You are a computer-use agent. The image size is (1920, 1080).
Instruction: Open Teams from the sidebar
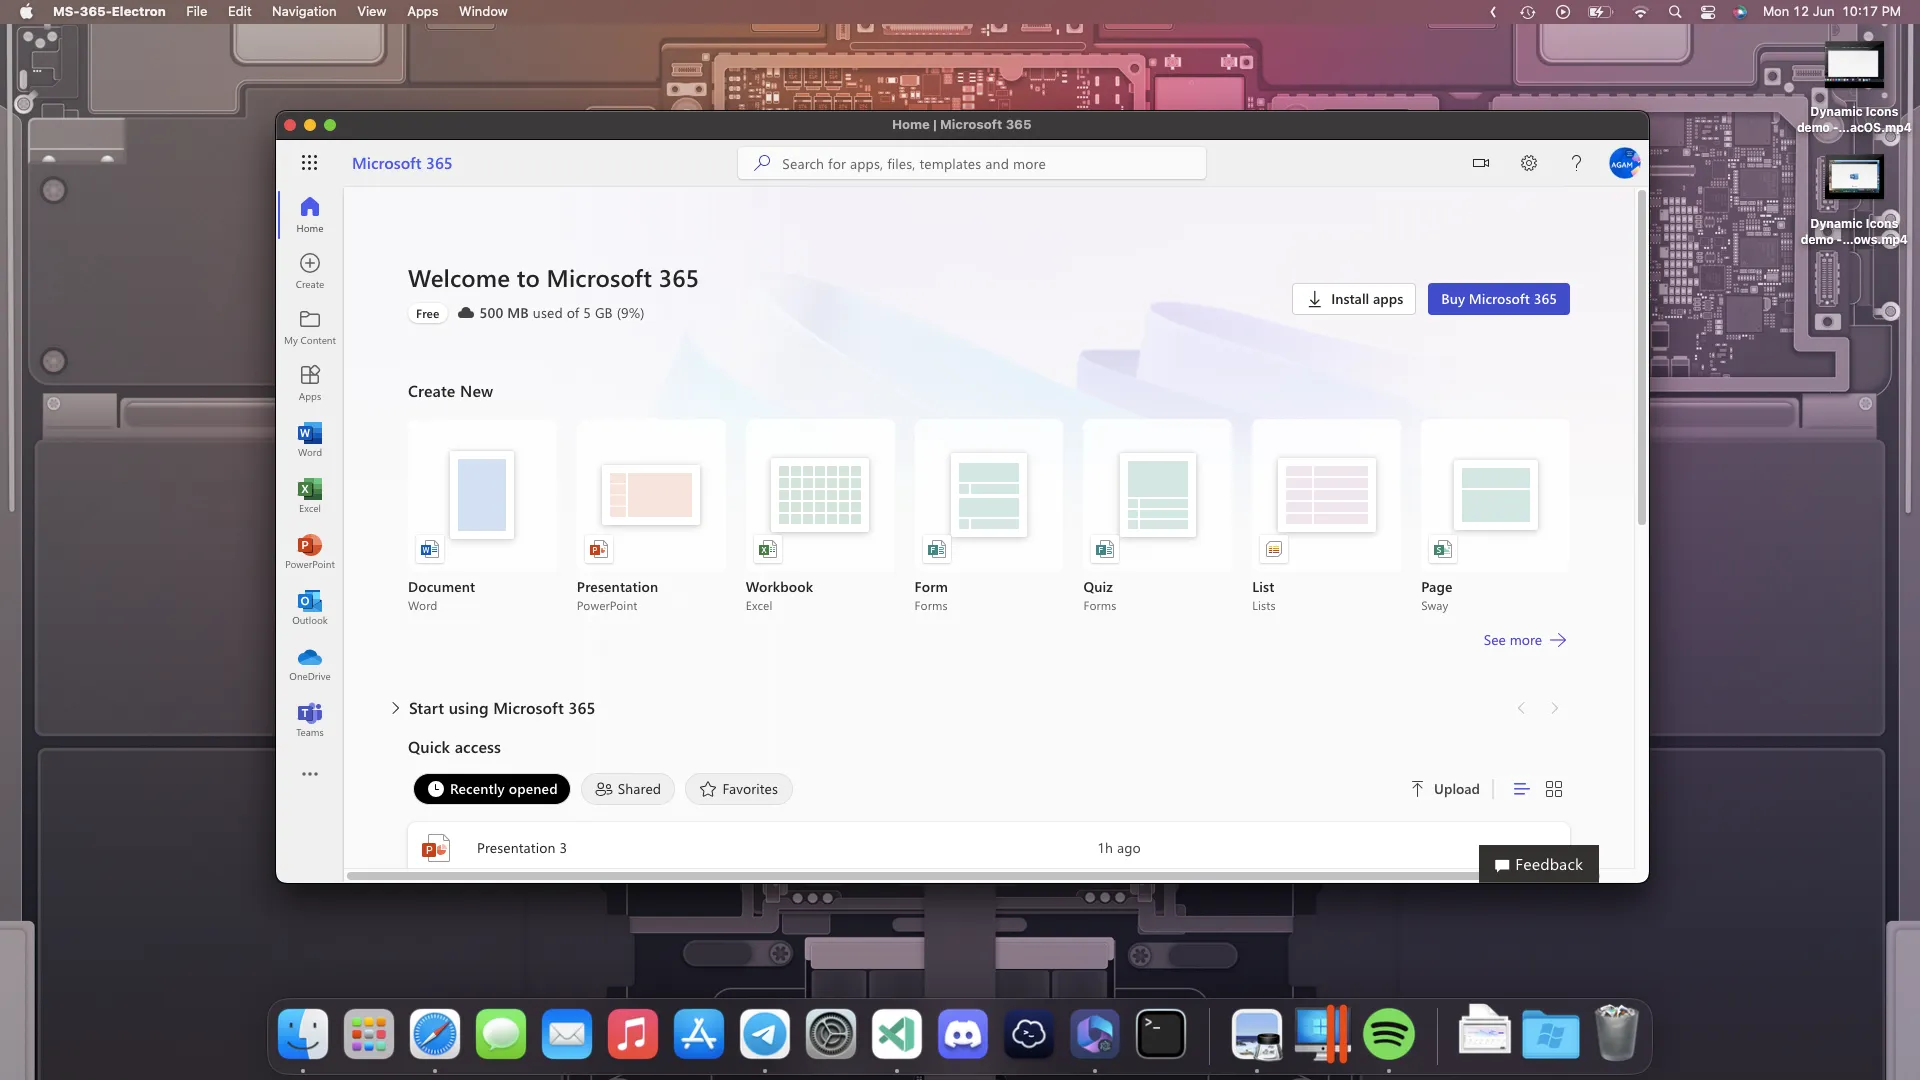pos(310,718)
